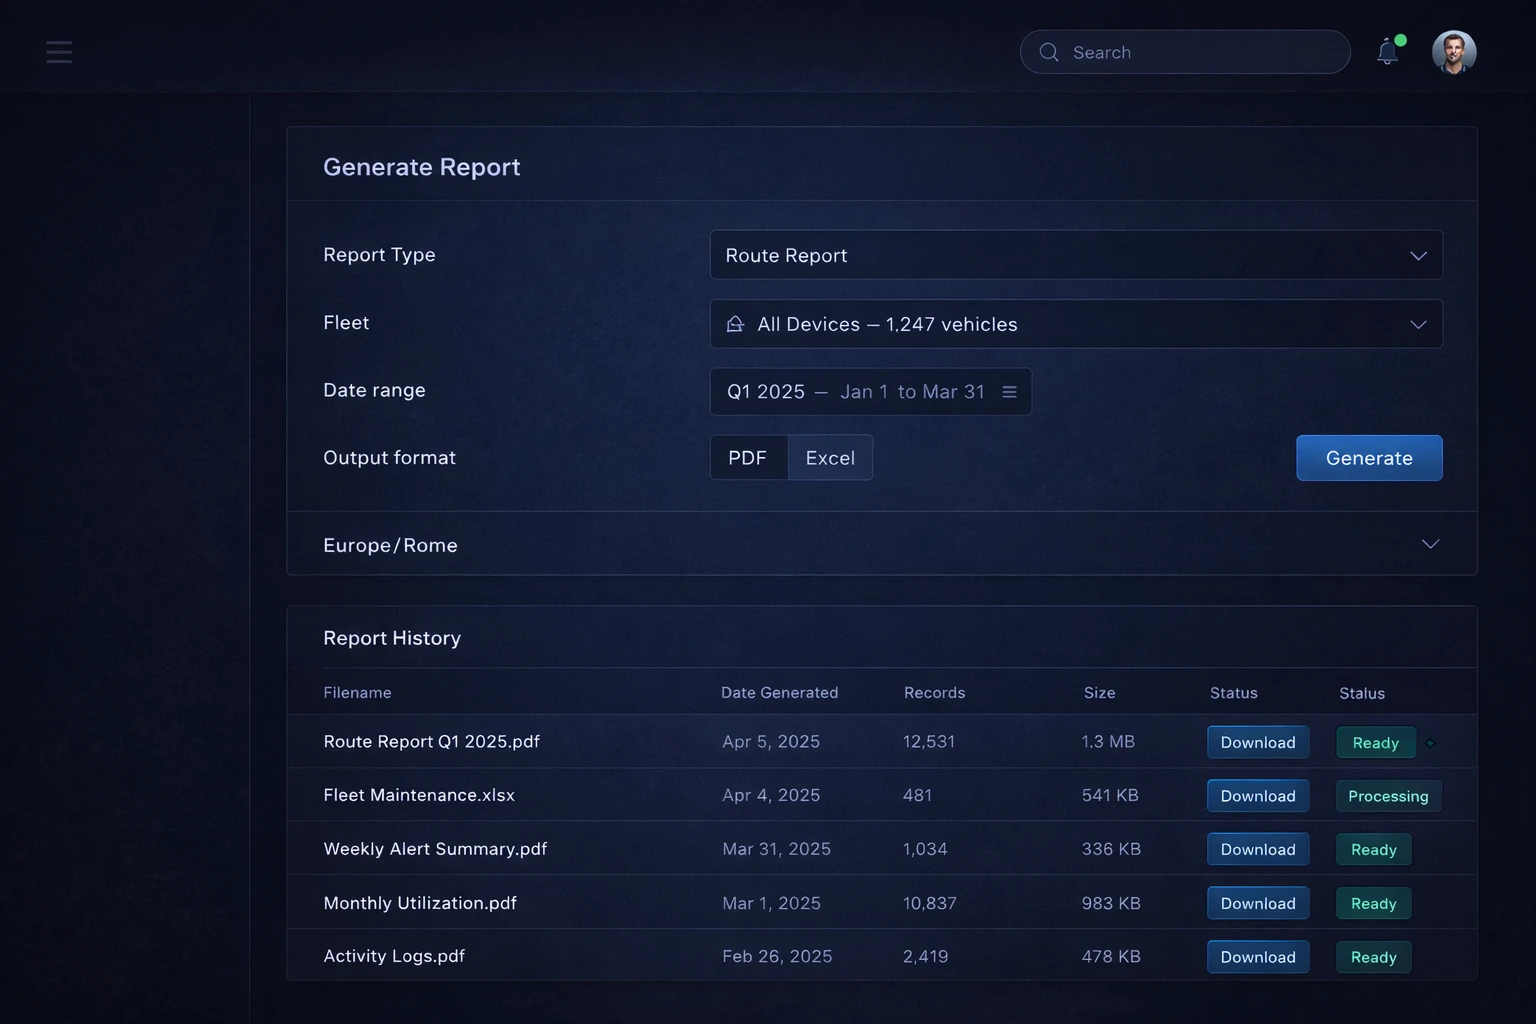Switch output format to Excel

point(830,458)
